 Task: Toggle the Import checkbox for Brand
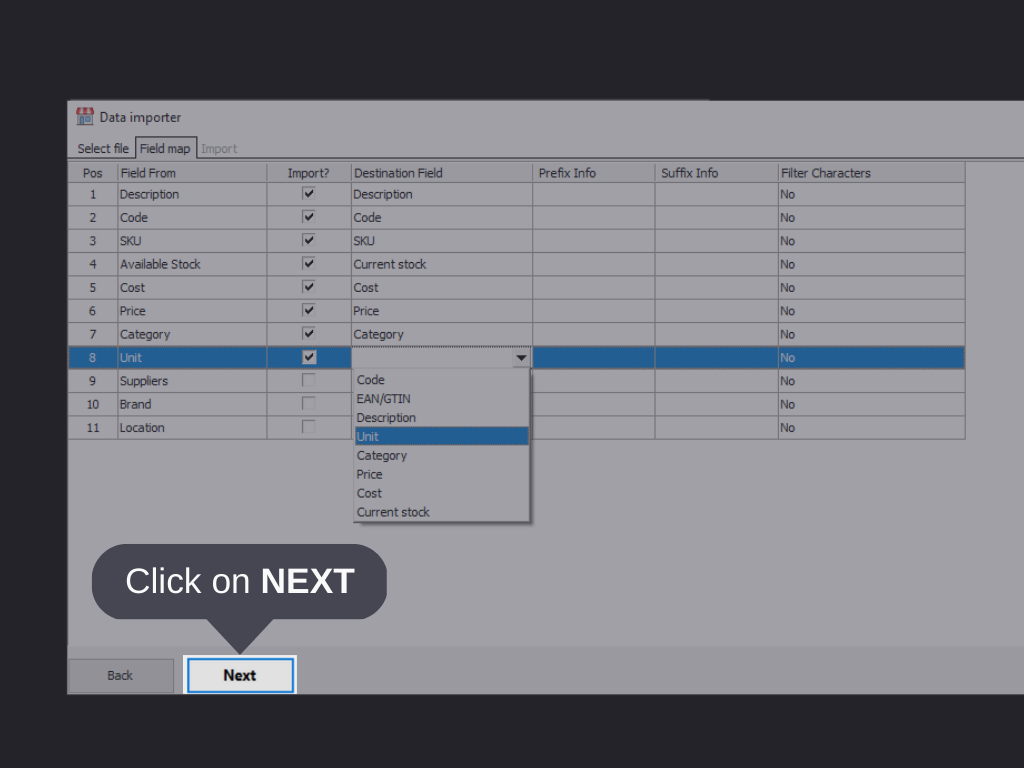pos(309,404)
